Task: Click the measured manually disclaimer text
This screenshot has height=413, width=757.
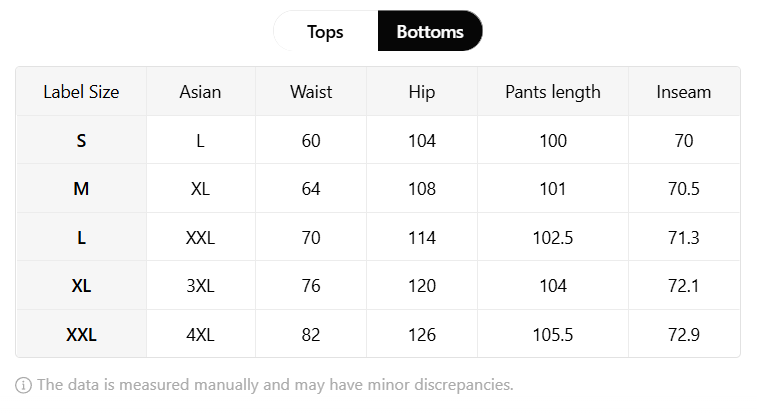Action: (275, 385)
